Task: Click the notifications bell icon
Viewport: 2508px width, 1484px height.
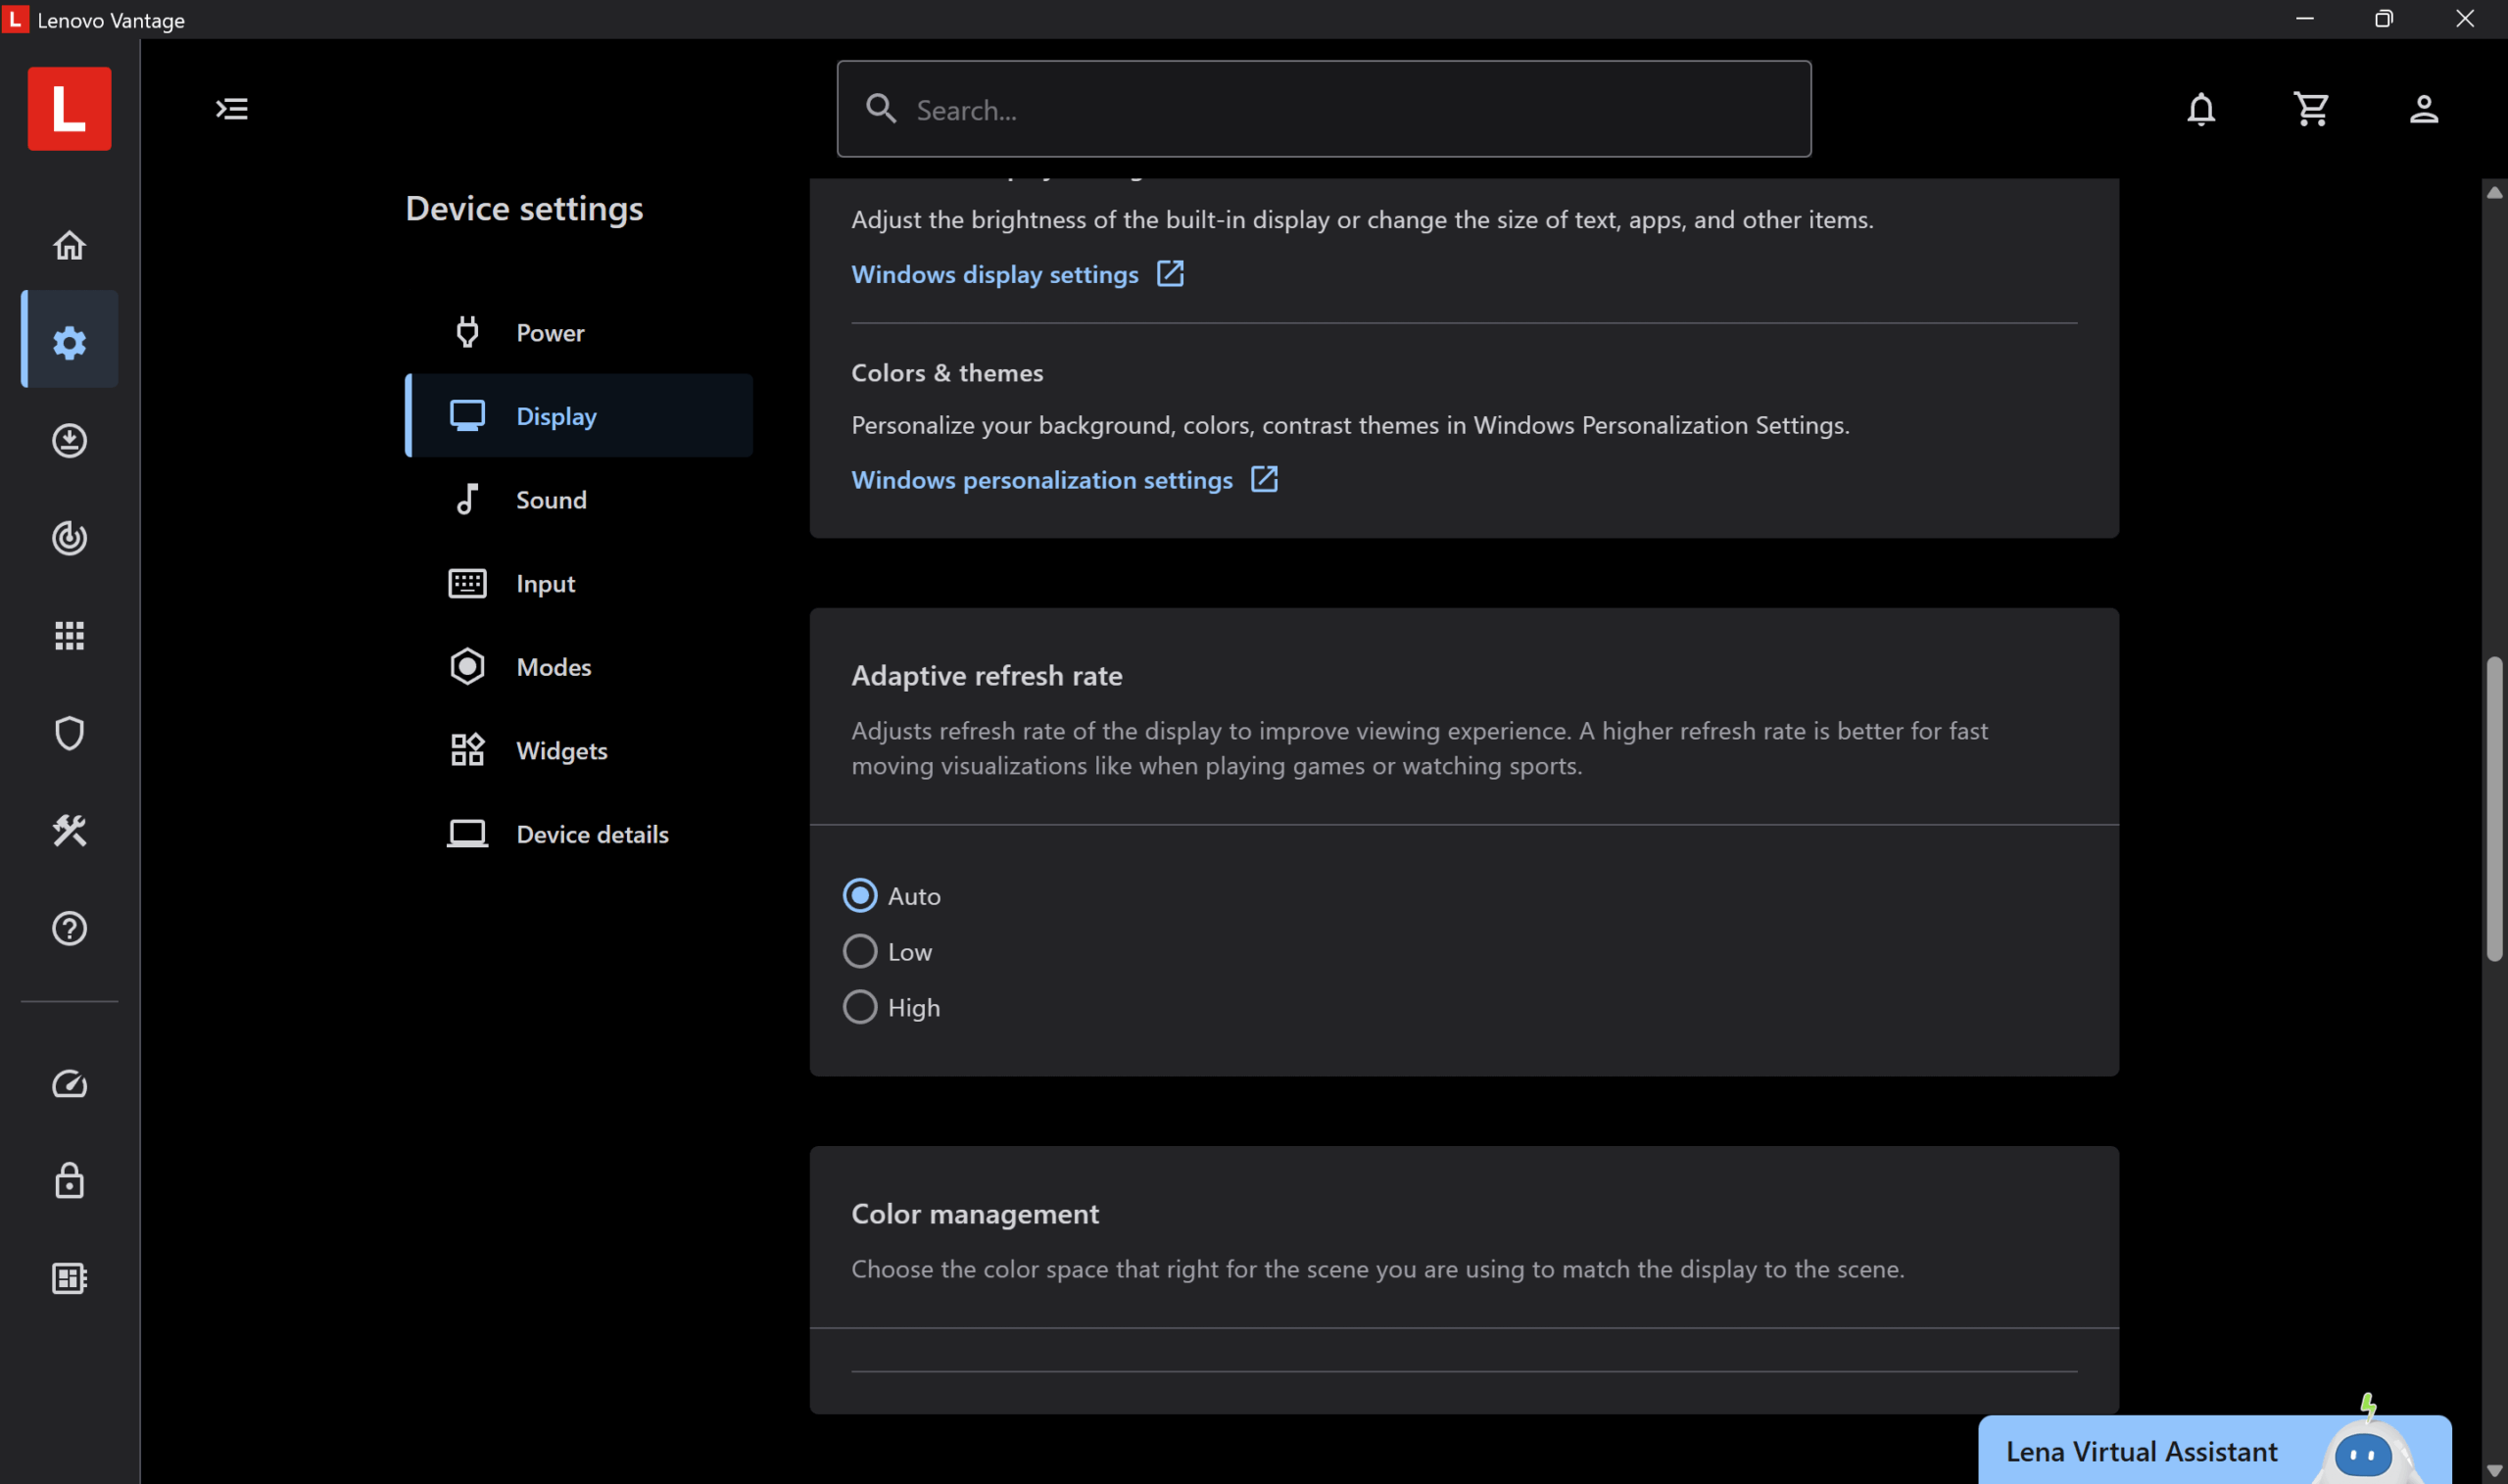Action: 2201,109
